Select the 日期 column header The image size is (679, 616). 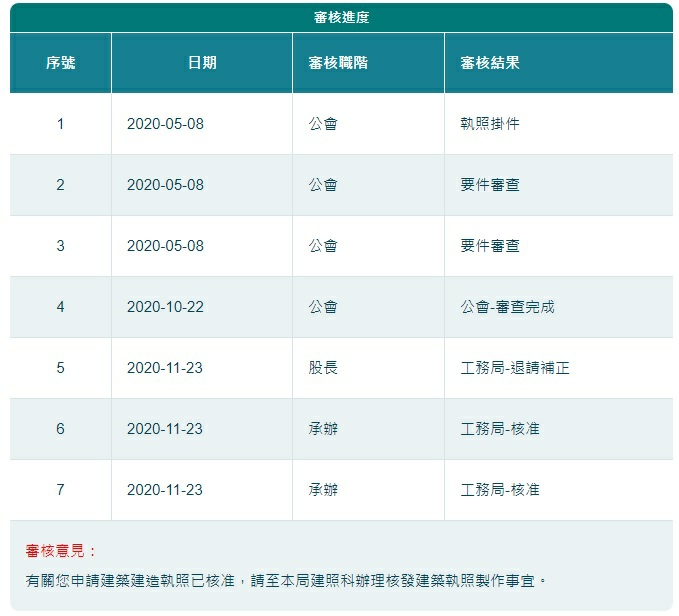(x=202, y=63)
